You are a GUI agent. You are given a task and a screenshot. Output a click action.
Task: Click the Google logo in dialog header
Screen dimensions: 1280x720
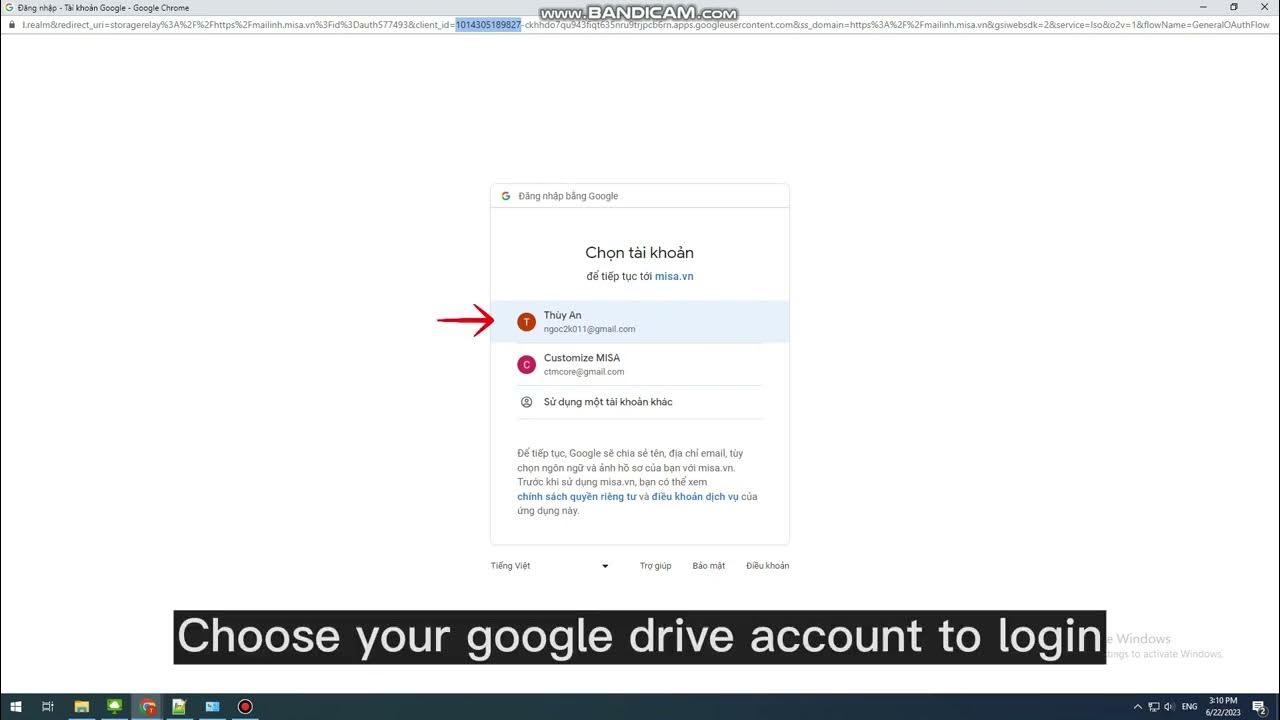pyautogui.click(x=506, y=196)
